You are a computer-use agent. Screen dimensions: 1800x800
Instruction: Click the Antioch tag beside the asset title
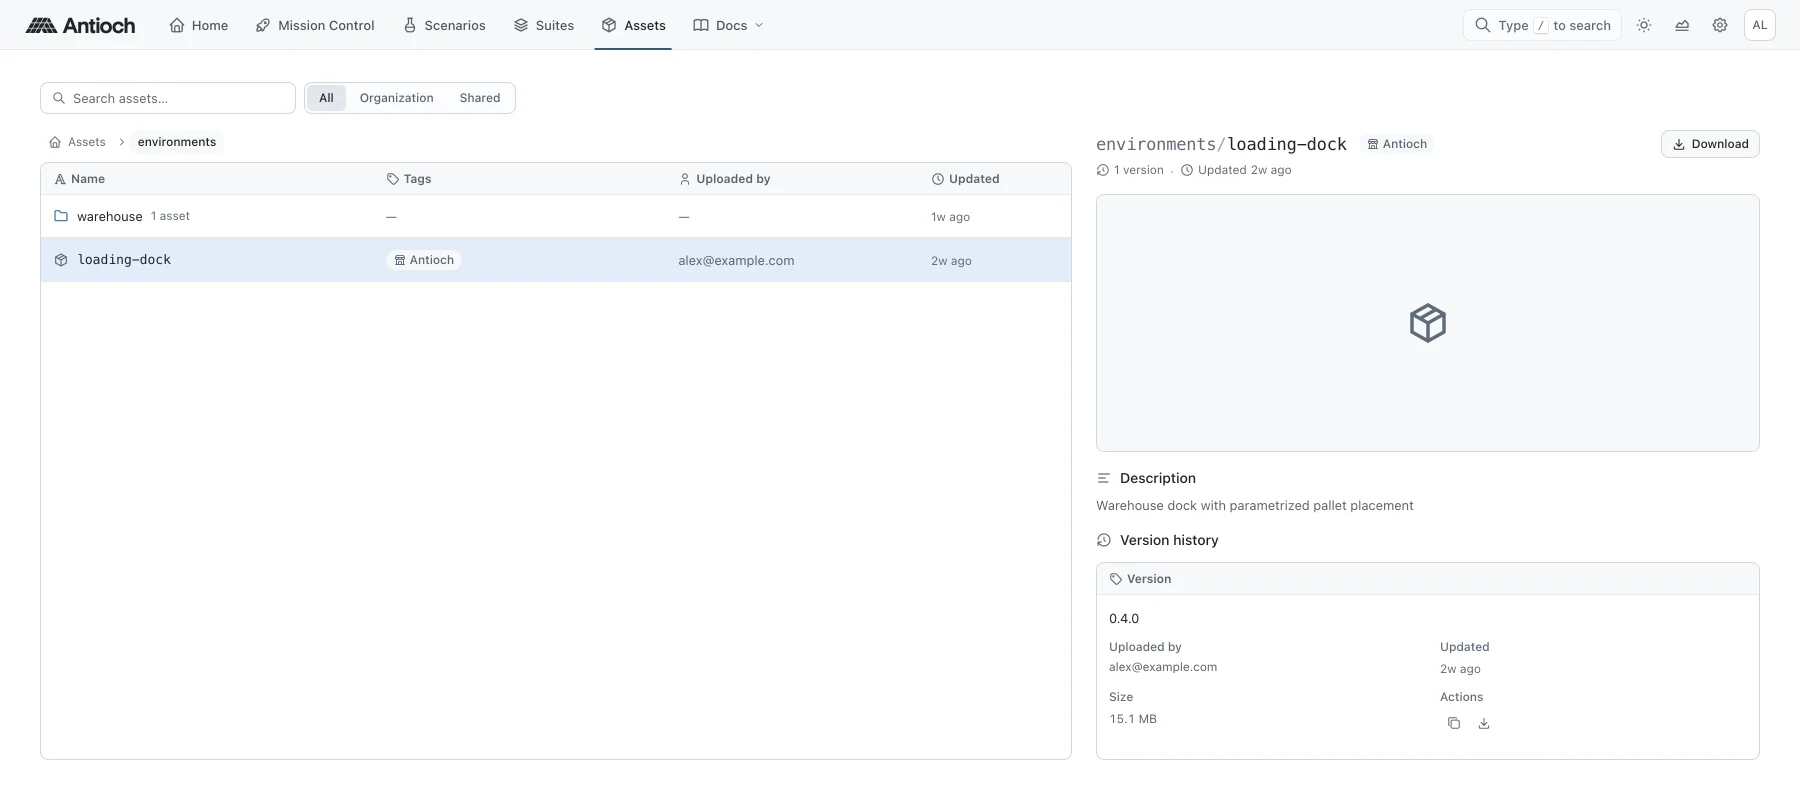(1397, 144)
